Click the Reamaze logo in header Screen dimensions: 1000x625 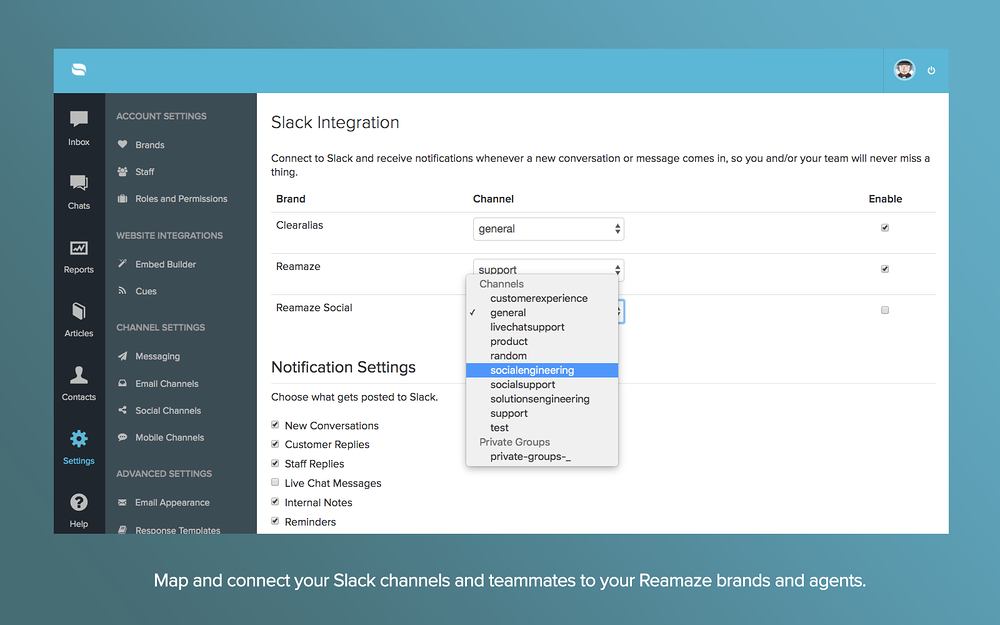pos(79,70)
